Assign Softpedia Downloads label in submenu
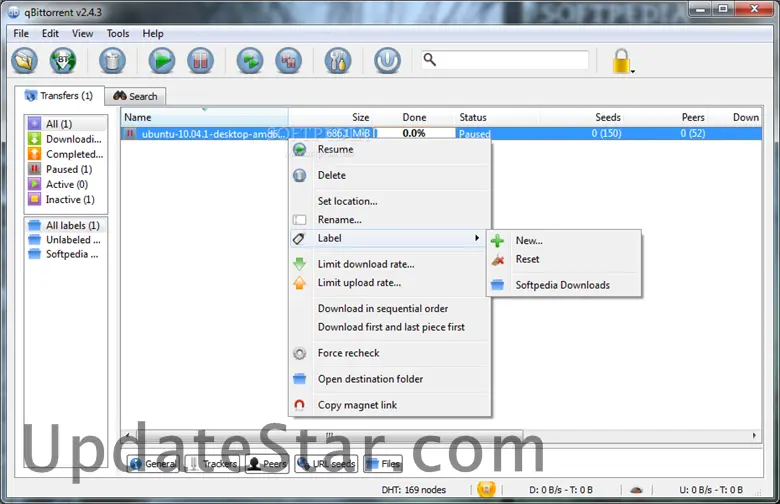This screenshot has height=504, width=780. (x=564, y=285)
